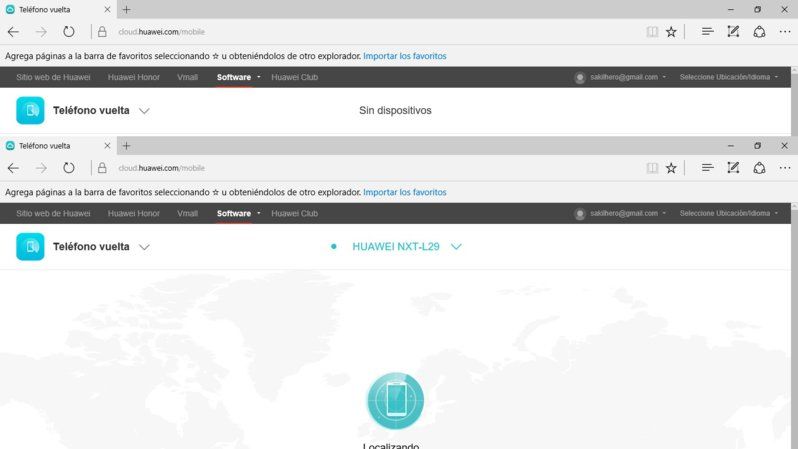This screenshot has height=449, width=798.
Task: Open the share icon in the upper browser window
Action: point(759,32)
